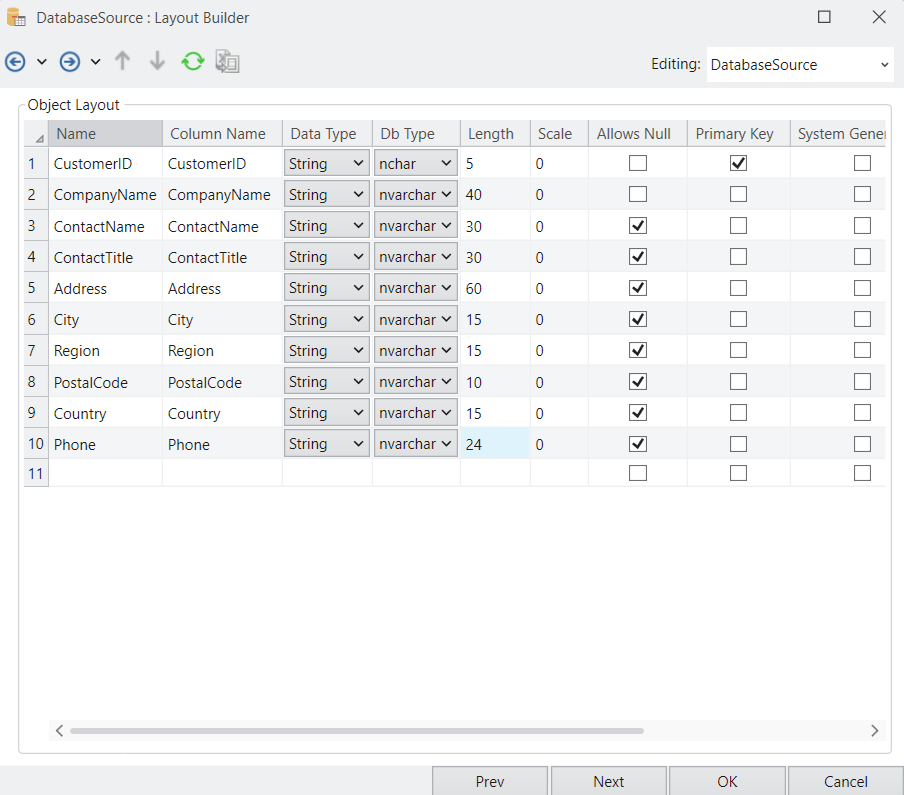Click the Column Name header
This screenshot has height=795, width=904.
218,134
